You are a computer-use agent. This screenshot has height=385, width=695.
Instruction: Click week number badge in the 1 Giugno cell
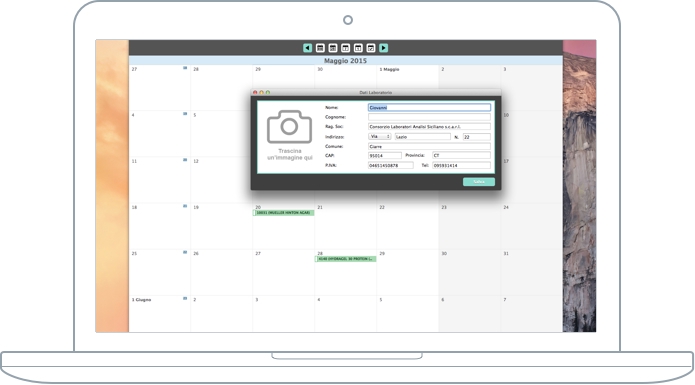click(185, 298)
